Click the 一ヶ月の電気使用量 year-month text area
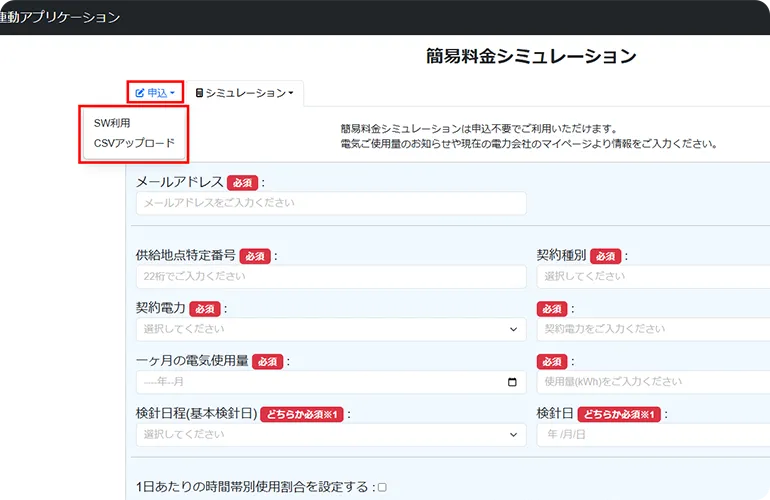The width and height of the screenshot is (770, 500). (300, 382)
